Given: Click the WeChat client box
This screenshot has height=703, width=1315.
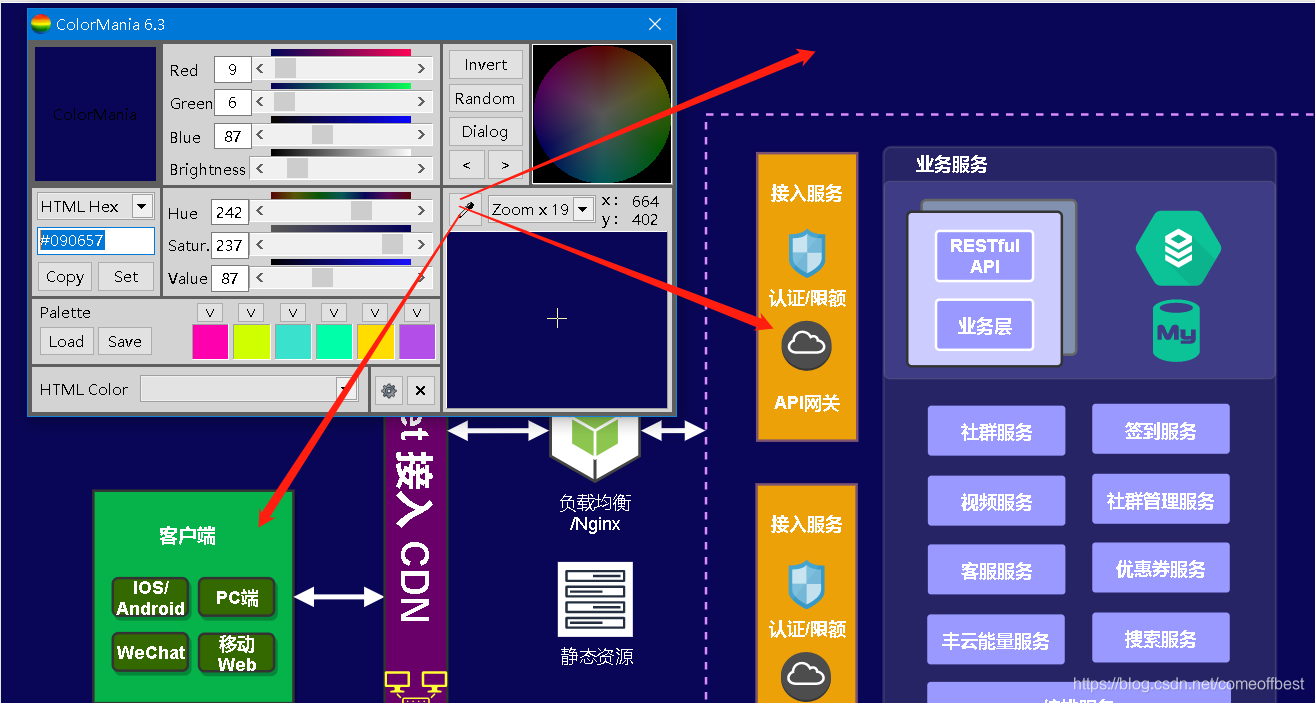Looking at the screenshot, I should click(x=151, y=653).
